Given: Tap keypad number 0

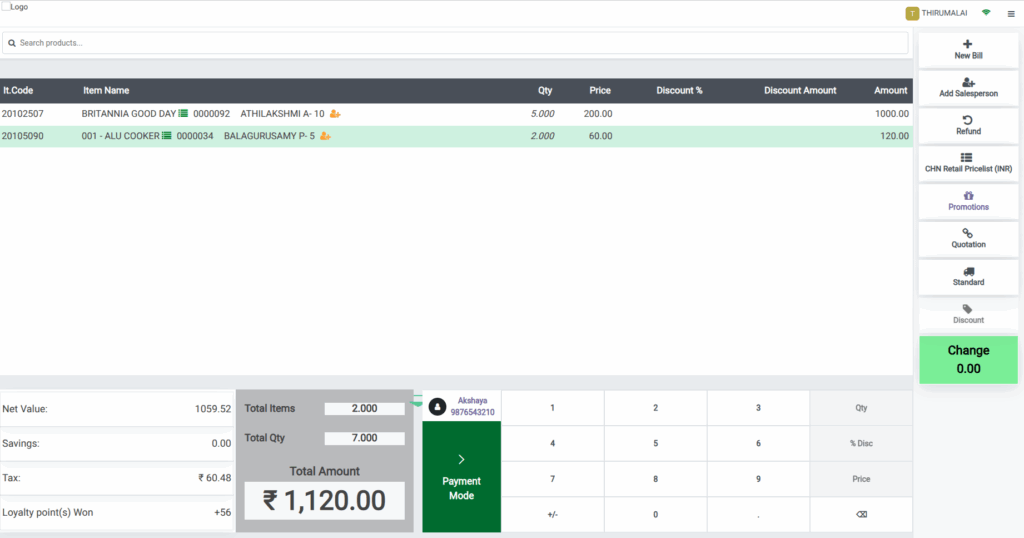Looking at the screenshot, I should coord(656,514).
